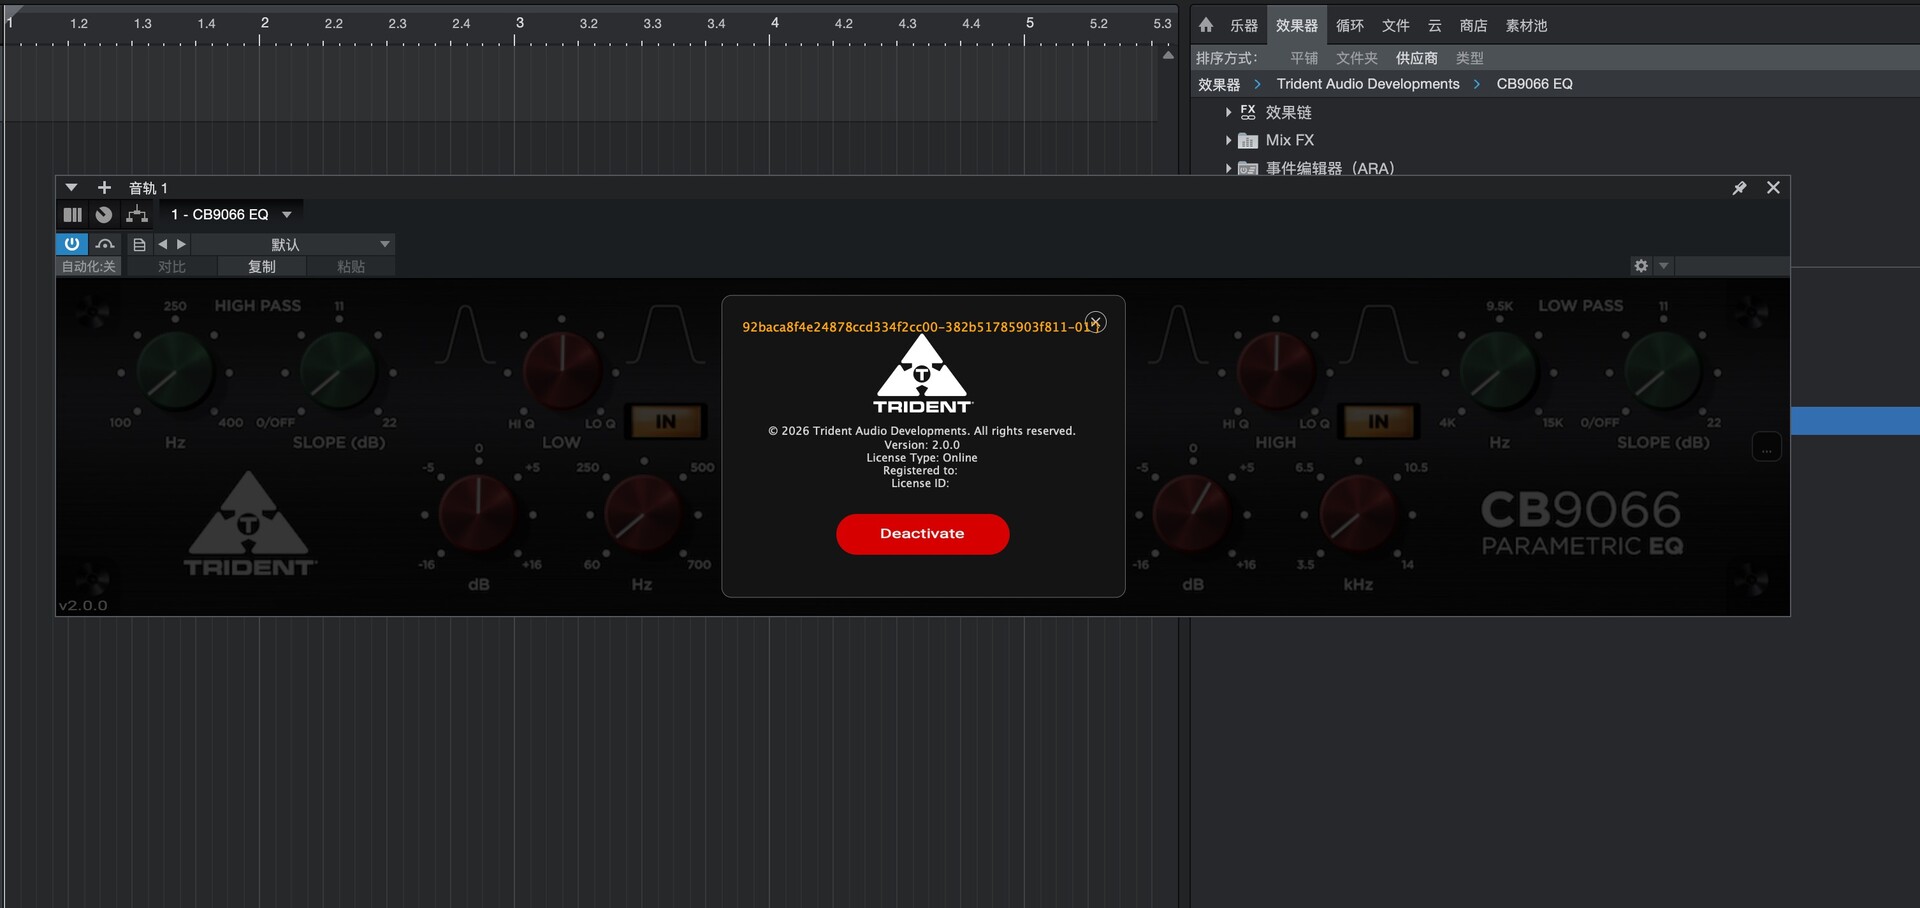Image resolution: width=1920 pixels, height=908 pixels.
Task: Click the sidechain icon beside power
Action: (x=105, y=244)
